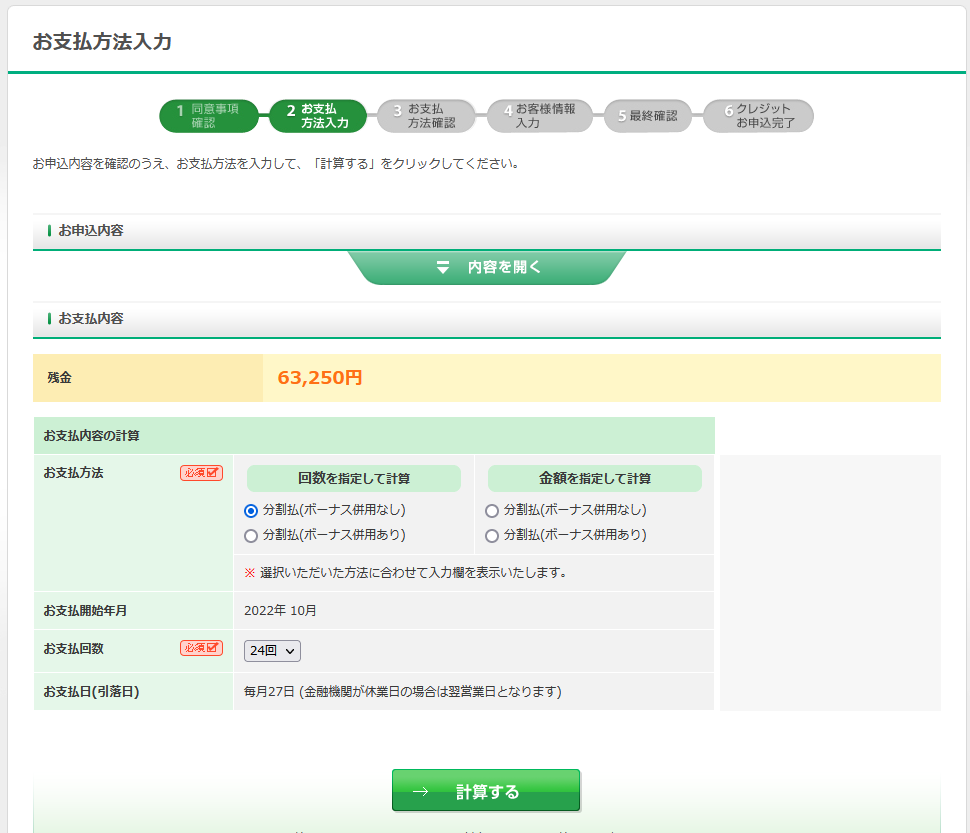Open the お支払回数 24回 dropdown
This screenshot has height=833, width=970.
click(272, 651)
